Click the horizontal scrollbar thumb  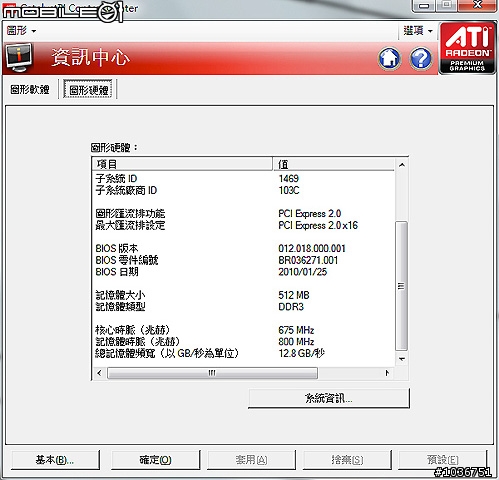click(212, 373)
